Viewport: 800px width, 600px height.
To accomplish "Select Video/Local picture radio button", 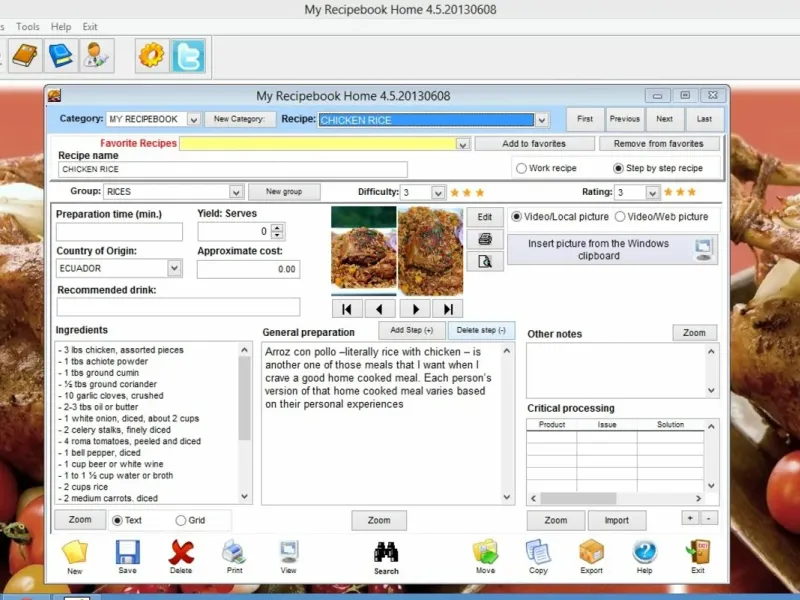I will tap(516, 217).
